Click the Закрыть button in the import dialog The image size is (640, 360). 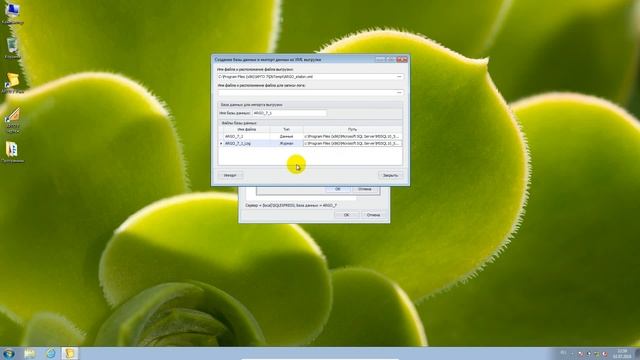390,175
